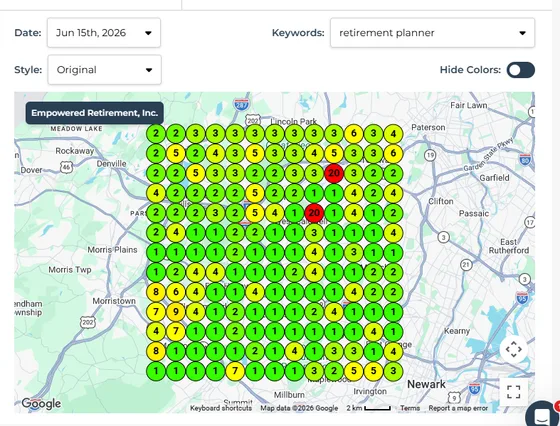The width and height of the screenshot is (560, 426).
Task: Open the Style dropdown showing Original
Action: 104,70
